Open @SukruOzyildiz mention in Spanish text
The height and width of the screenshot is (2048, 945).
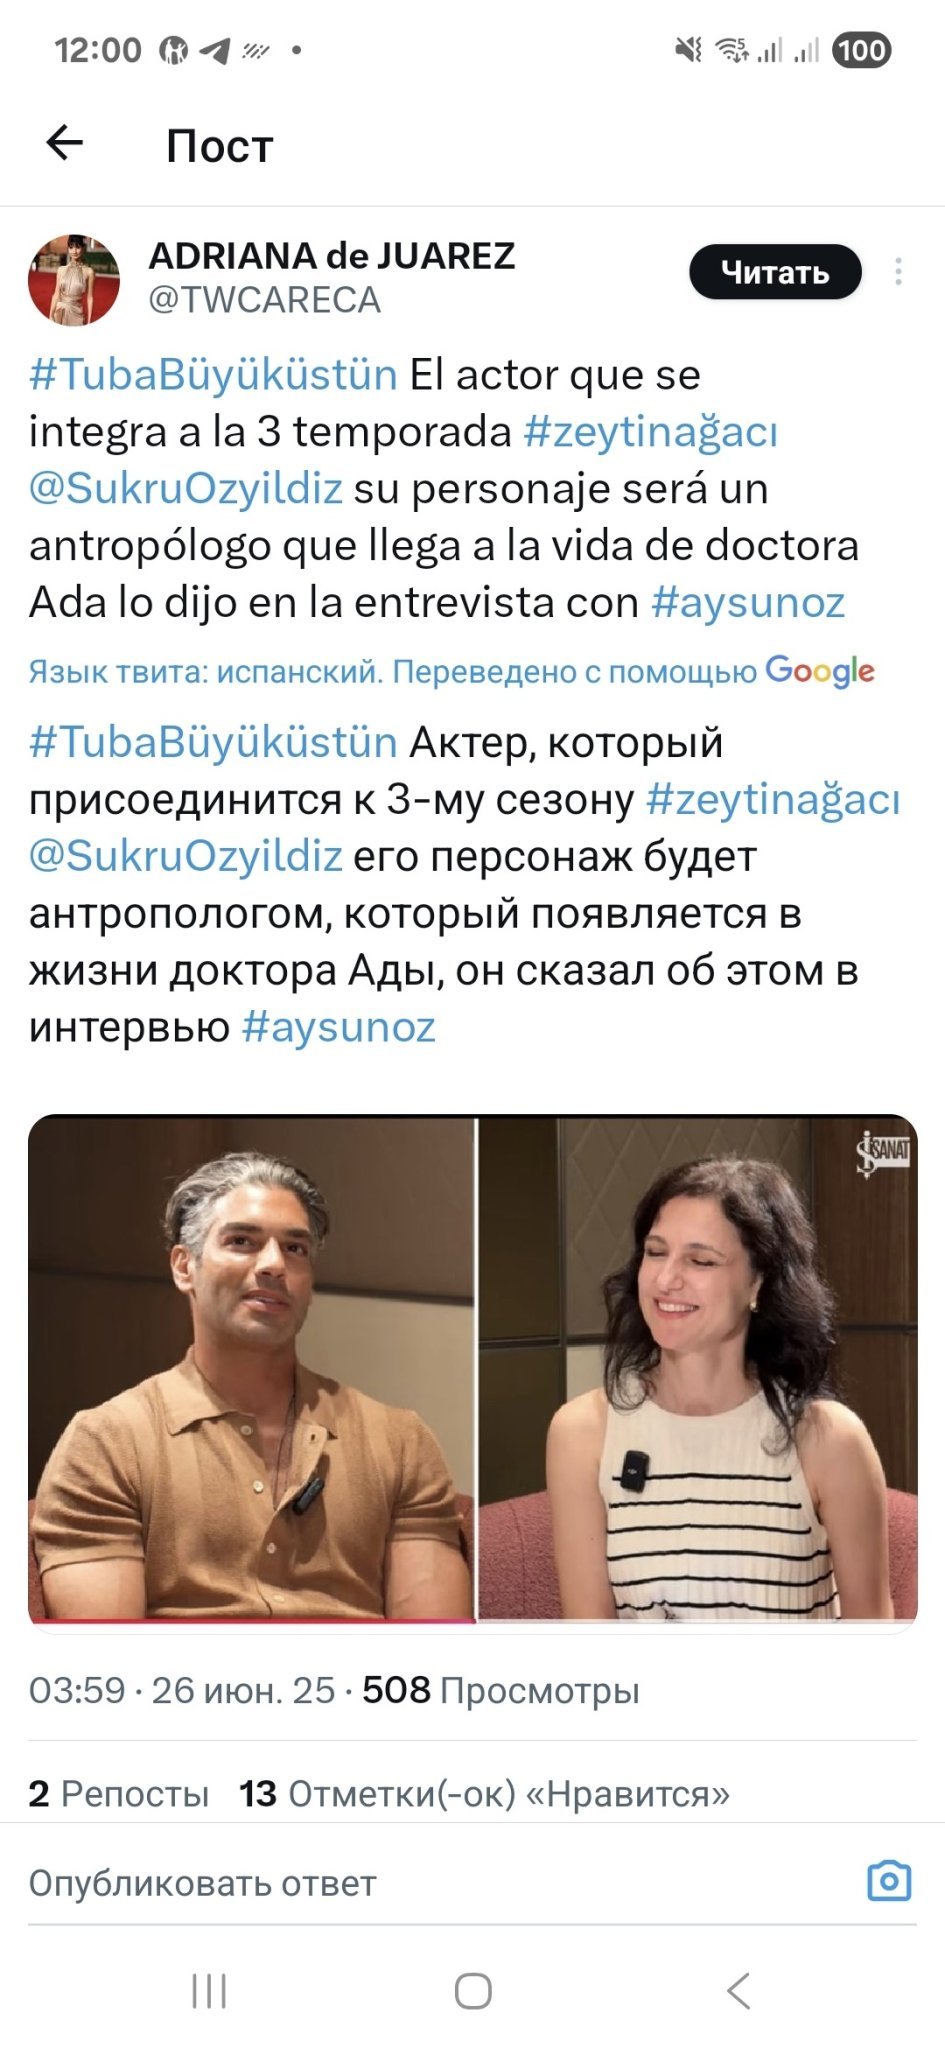click(185, 489)
